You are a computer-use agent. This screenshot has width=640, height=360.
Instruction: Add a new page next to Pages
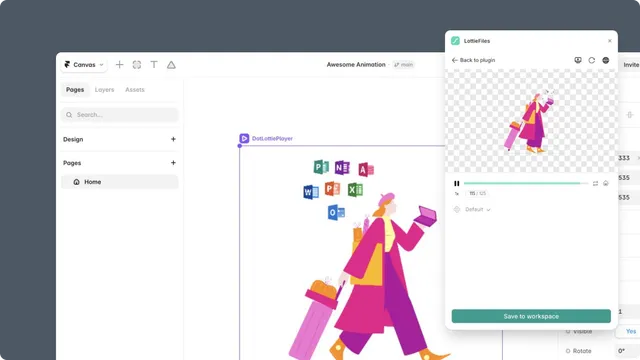click(x=173, y=163)
